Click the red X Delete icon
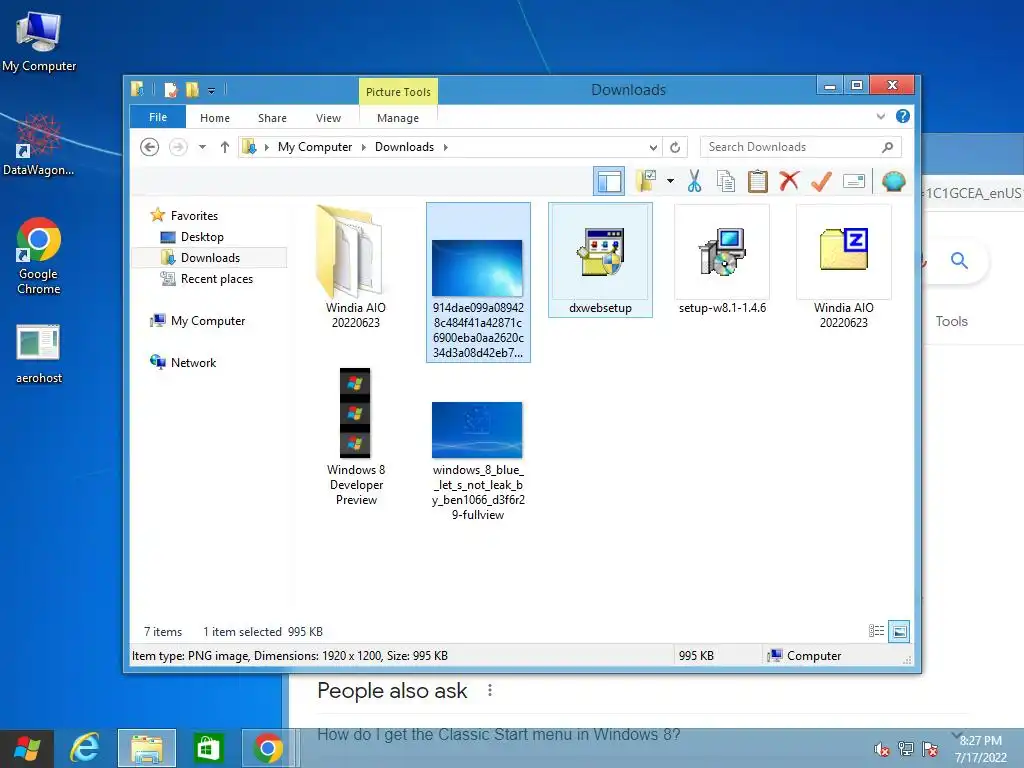The height and width of the screenshot is (768, 1024). pyautogui.click(x=789, y=181)
